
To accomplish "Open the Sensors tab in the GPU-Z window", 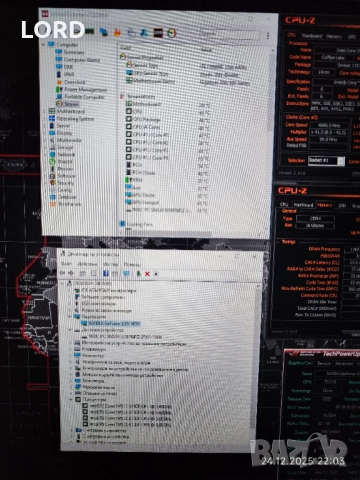I will [324, 363].
